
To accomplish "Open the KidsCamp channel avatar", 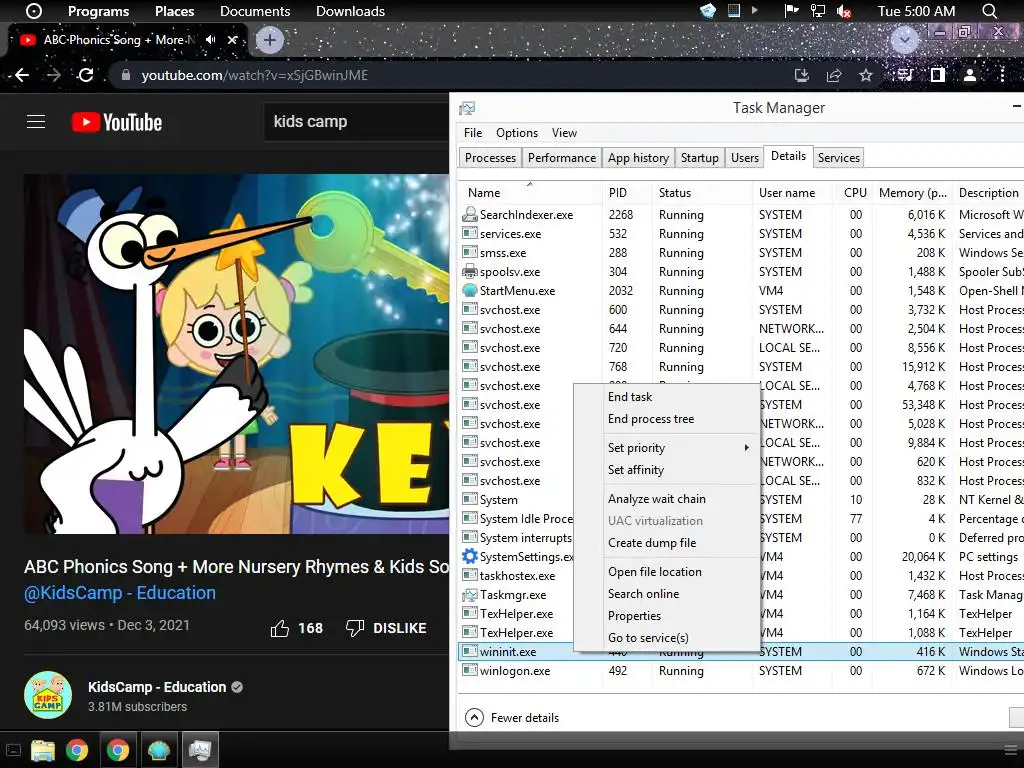I will (48, 695).
